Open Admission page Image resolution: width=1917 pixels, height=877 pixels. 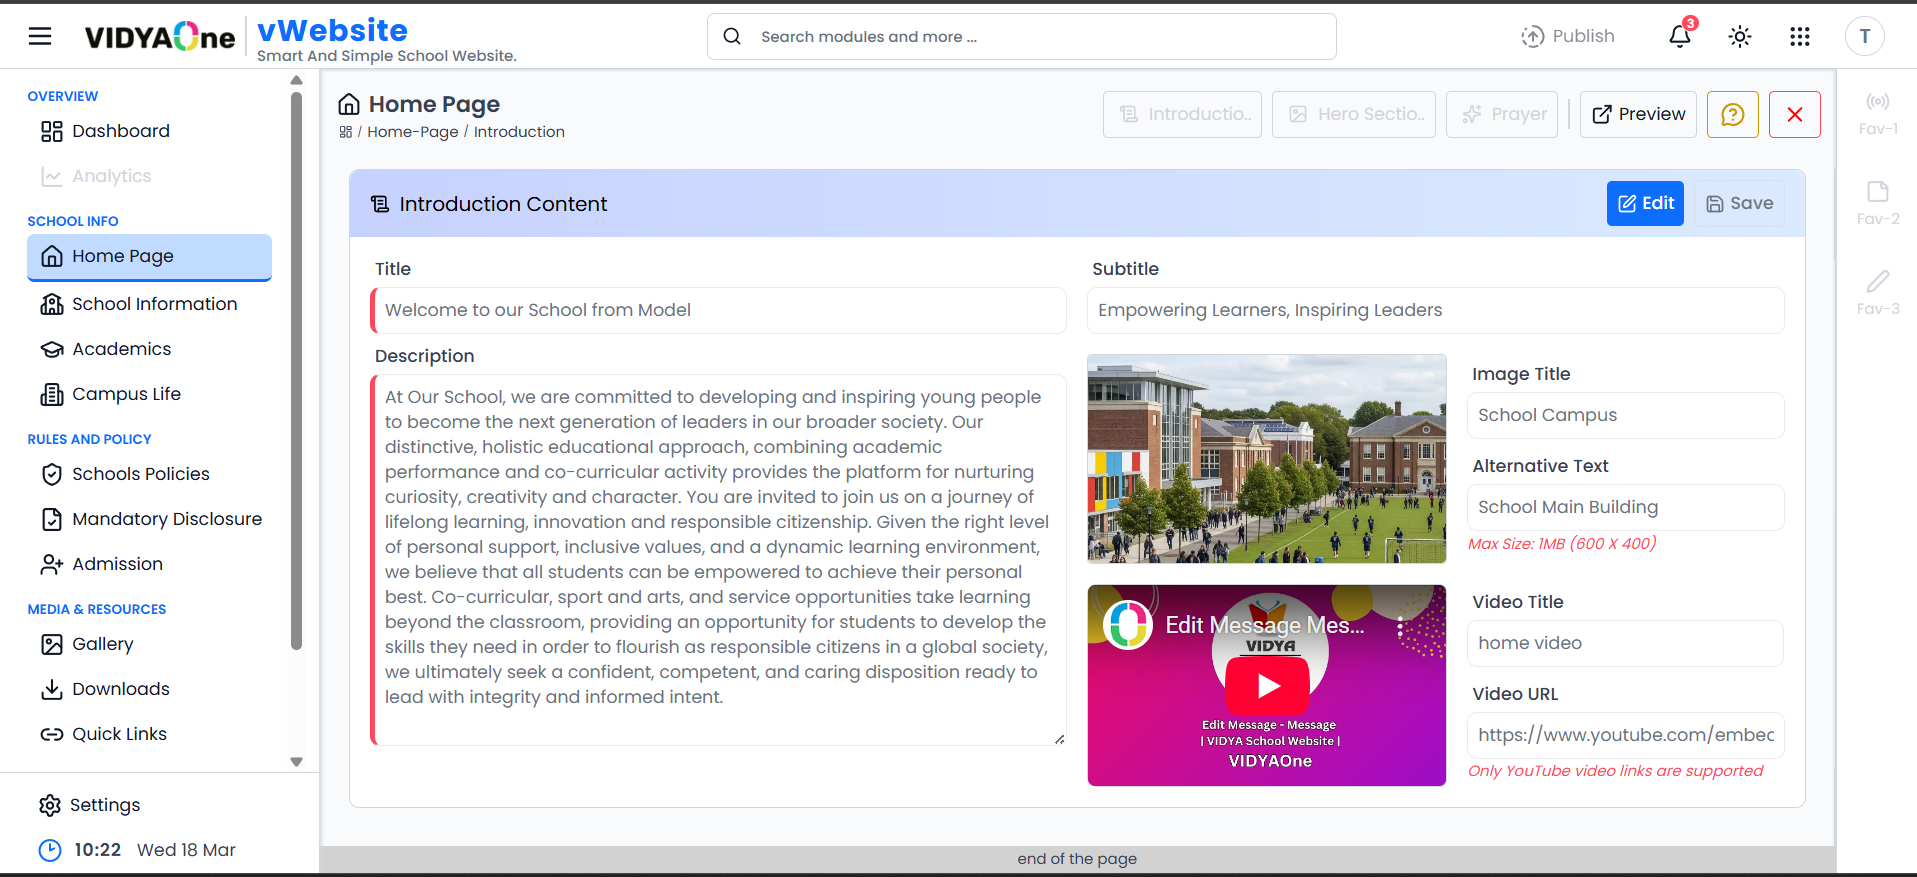click(150, 564)
